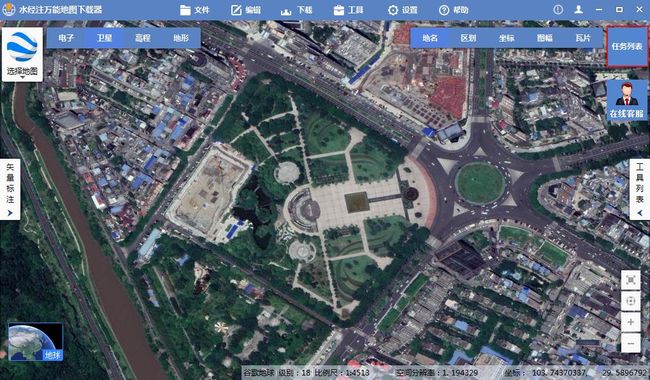Click the app logo icon in title bar
This screenshot has width=650, height=380.
tap(9, 10)
